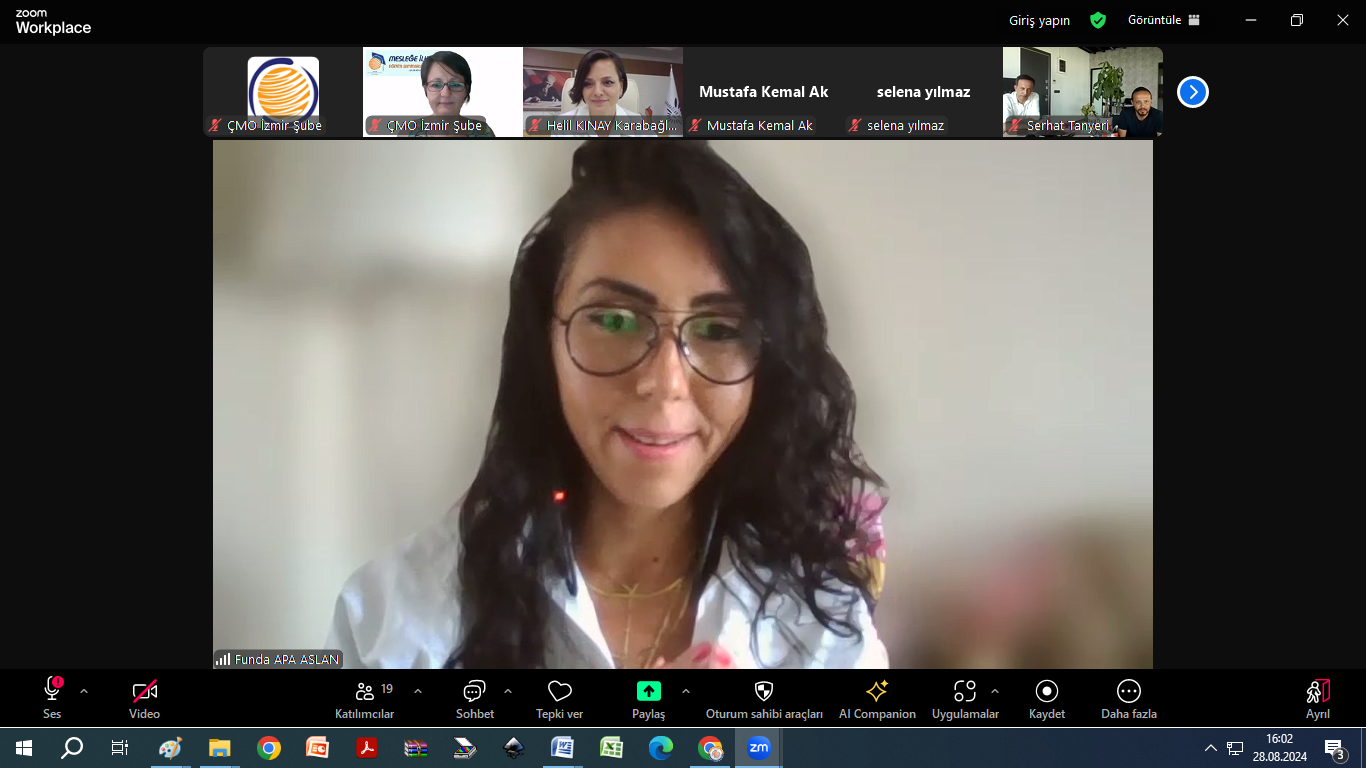Show next participants with blue arrow

tap(1192, 92)
